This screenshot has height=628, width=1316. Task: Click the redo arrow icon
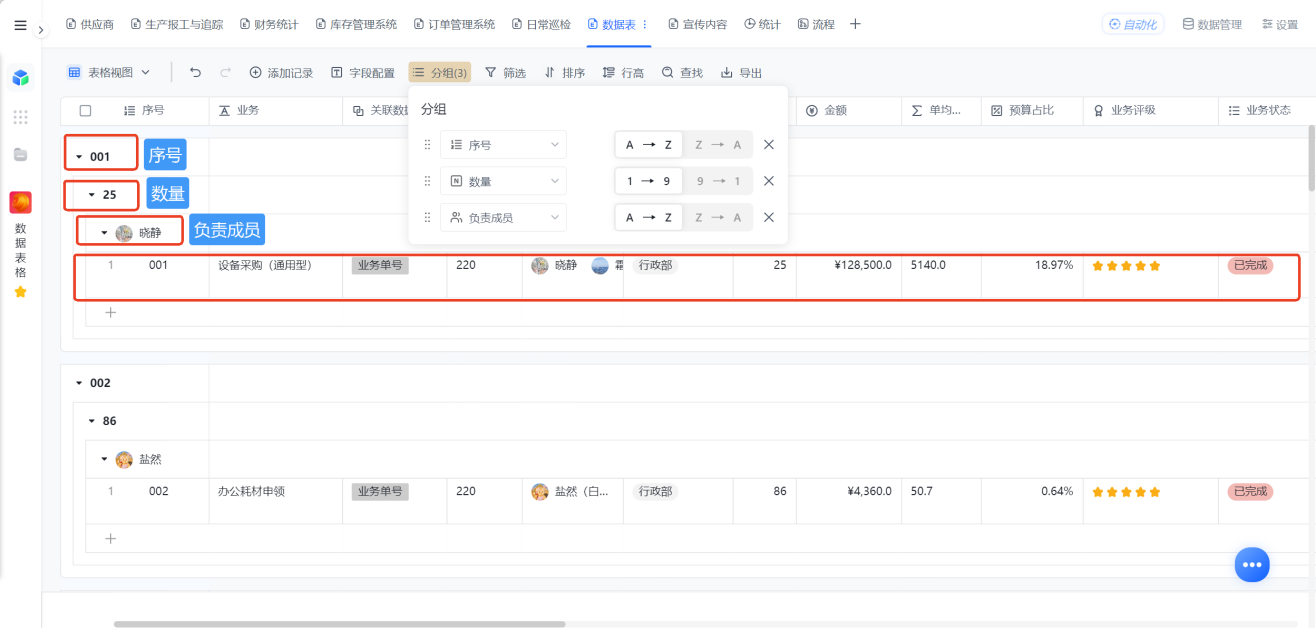tap(226, 72)
